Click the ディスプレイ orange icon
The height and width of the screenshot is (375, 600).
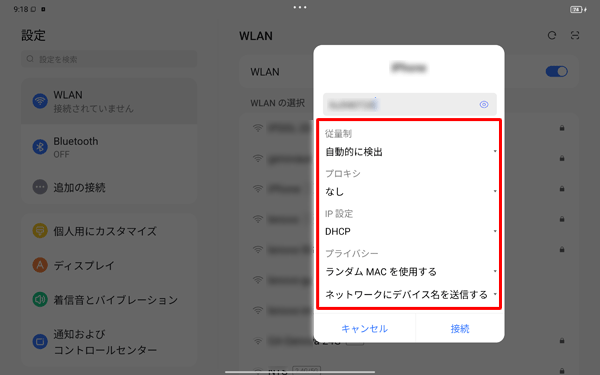click(40, 265)
